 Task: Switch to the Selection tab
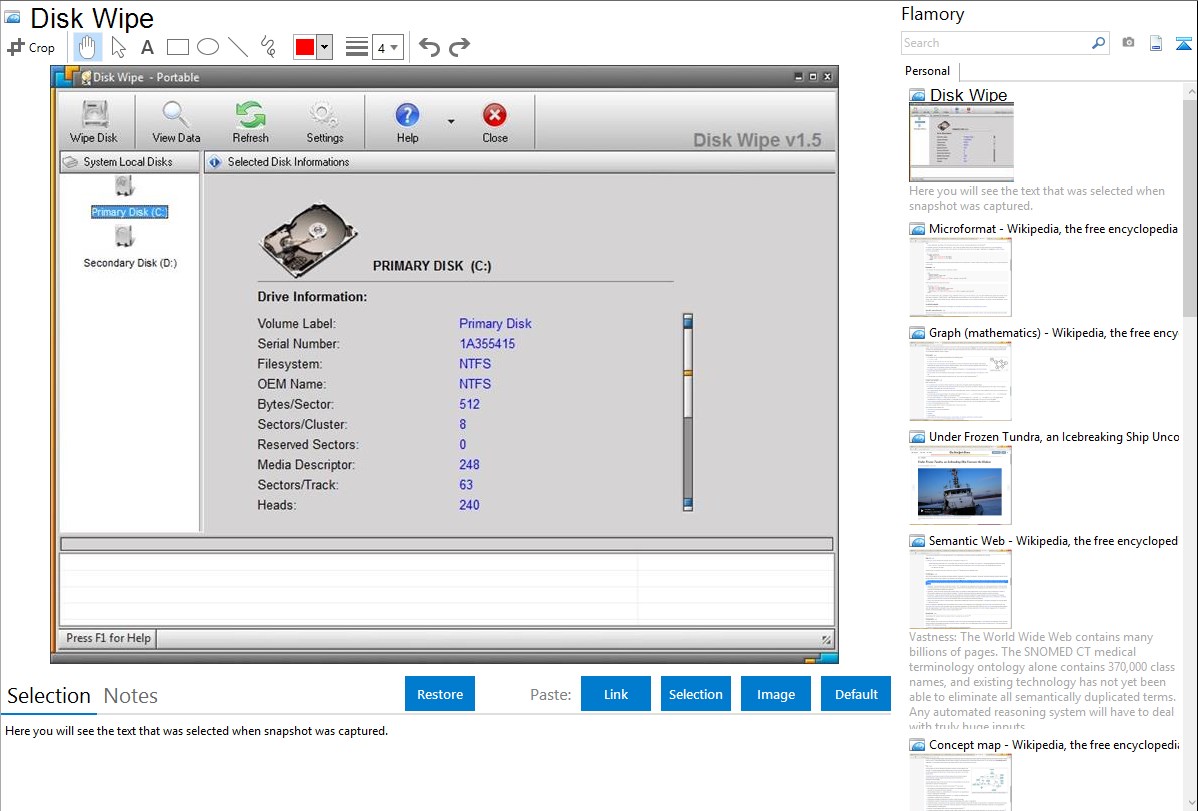coord(49,696)
